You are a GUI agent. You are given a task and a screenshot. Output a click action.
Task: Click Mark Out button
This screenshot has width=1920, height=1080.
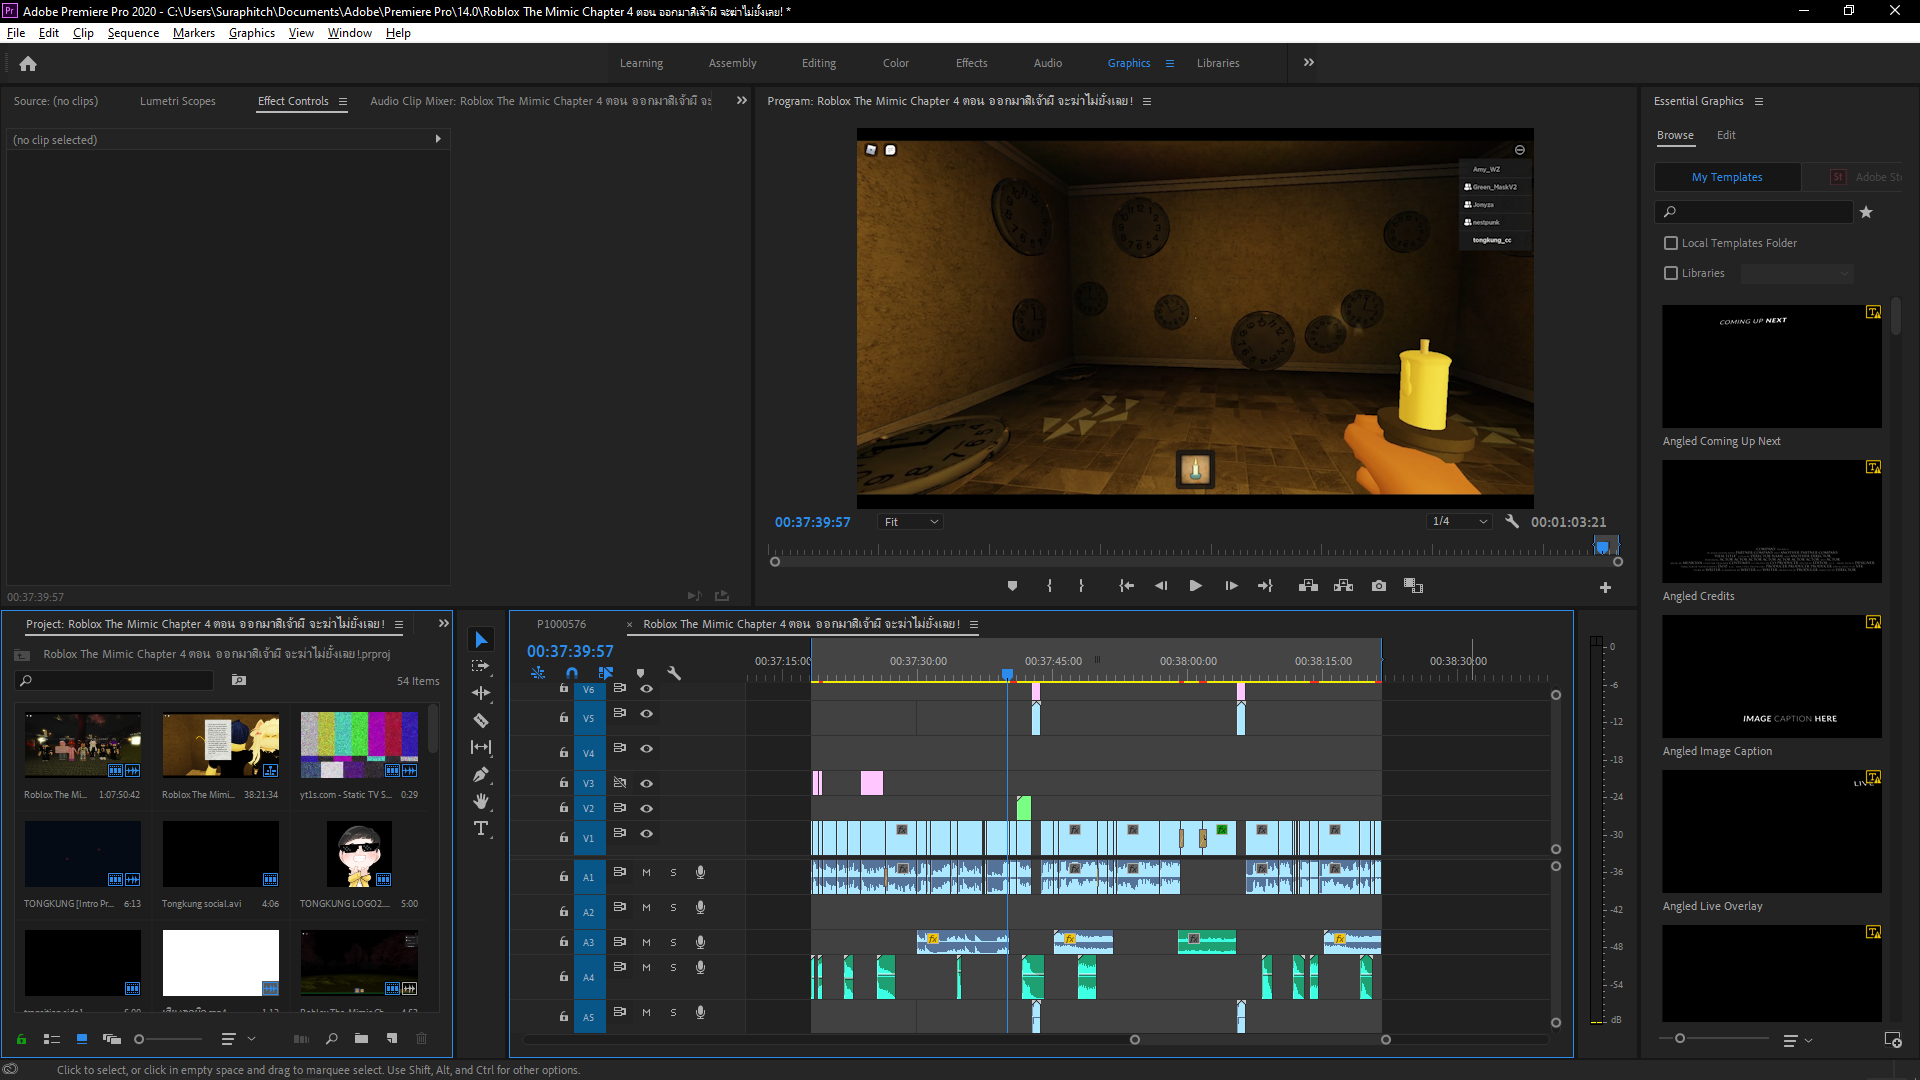1081,586
